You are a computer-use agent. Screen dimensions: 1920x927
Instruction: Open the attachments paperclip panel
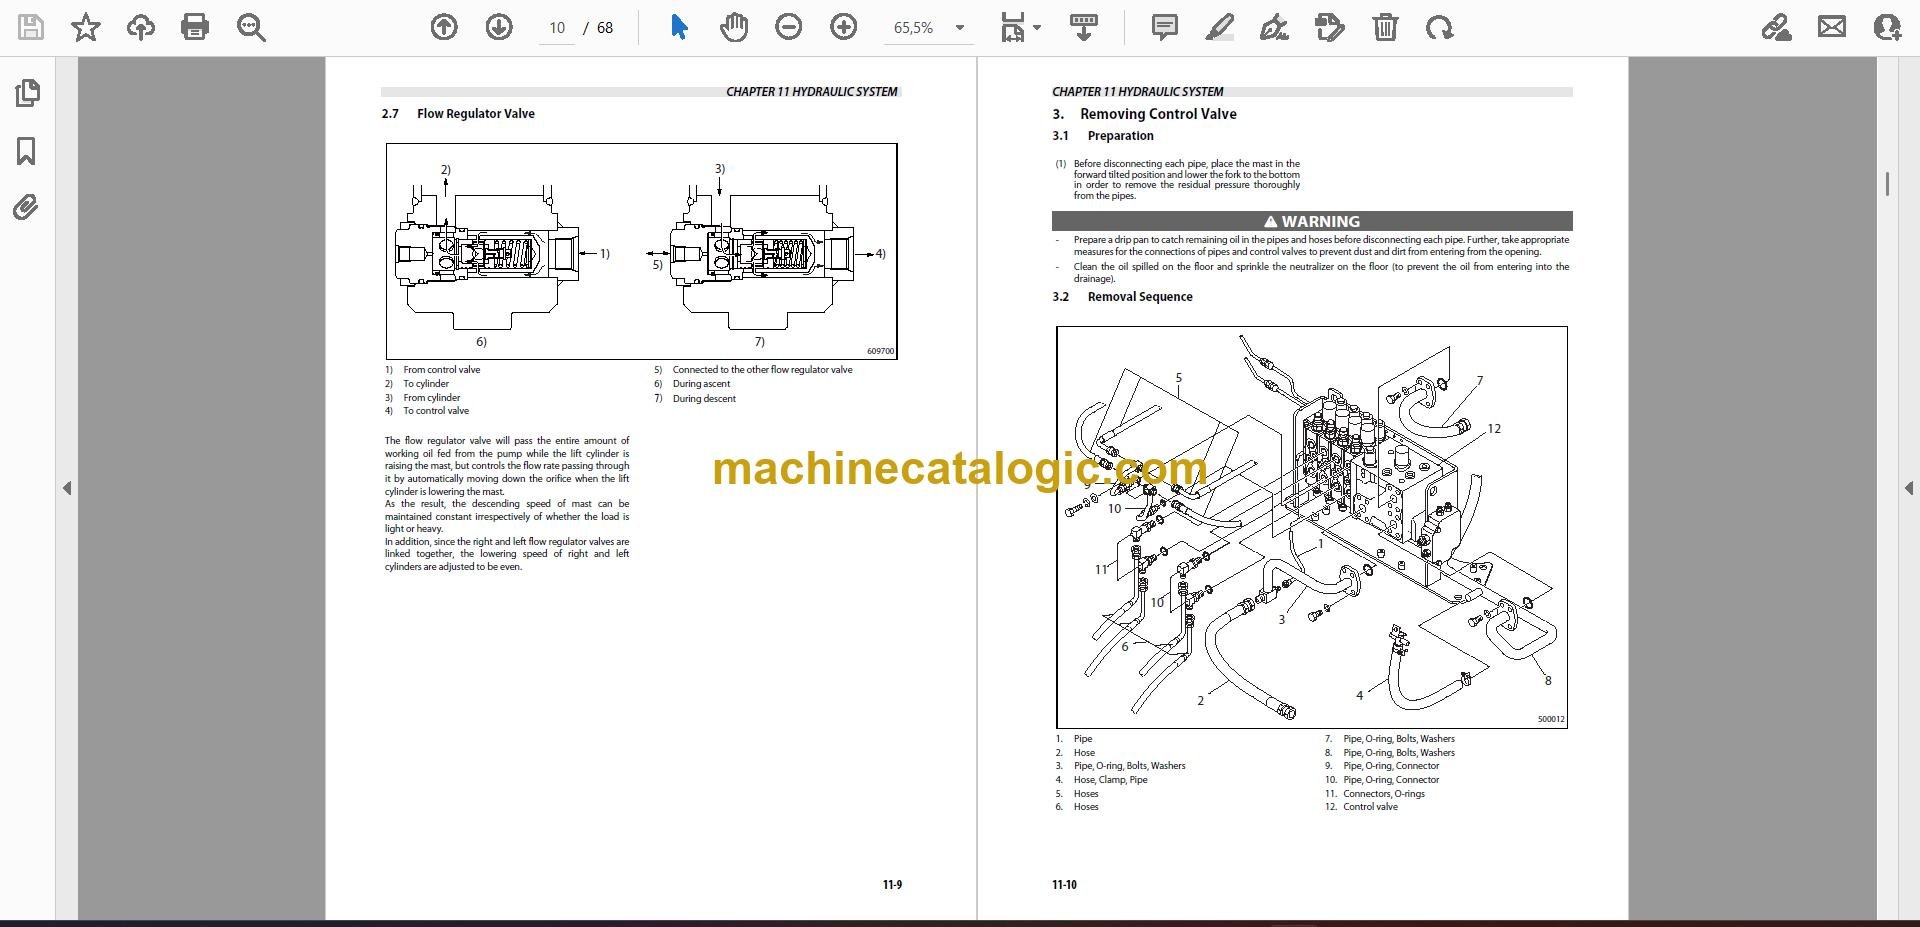[26, 208]
